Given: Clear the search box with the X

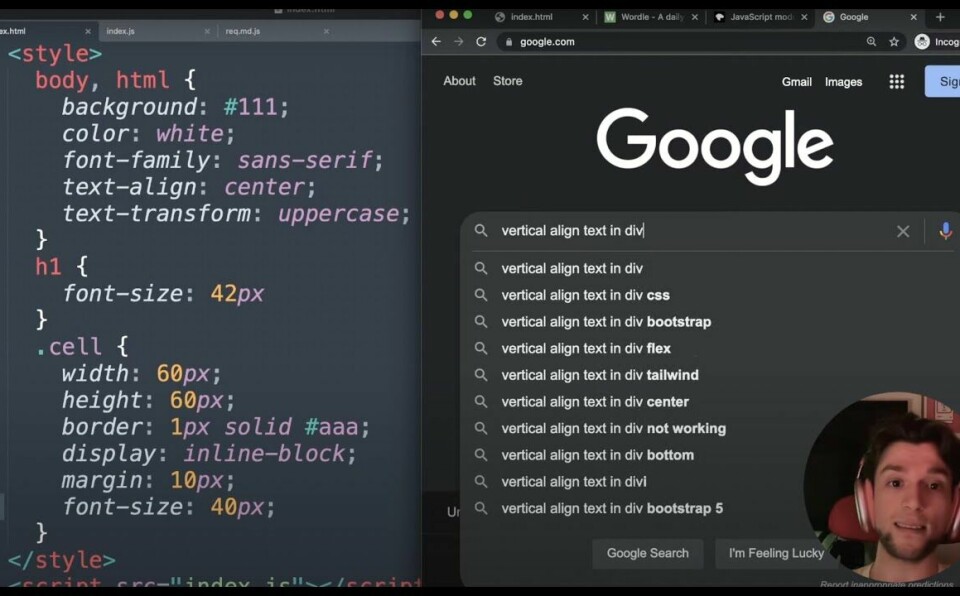Looking at the screenshot, I should 903,231.
